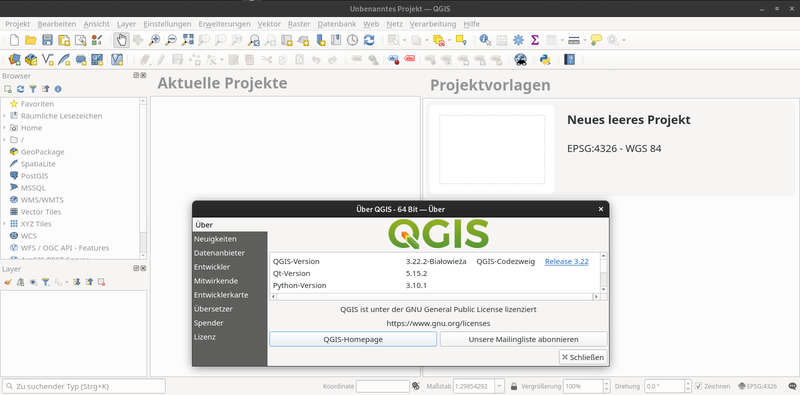Expand the root / folder node
Viewport: 800px width, 395px height.
click(x=5, y=140)
